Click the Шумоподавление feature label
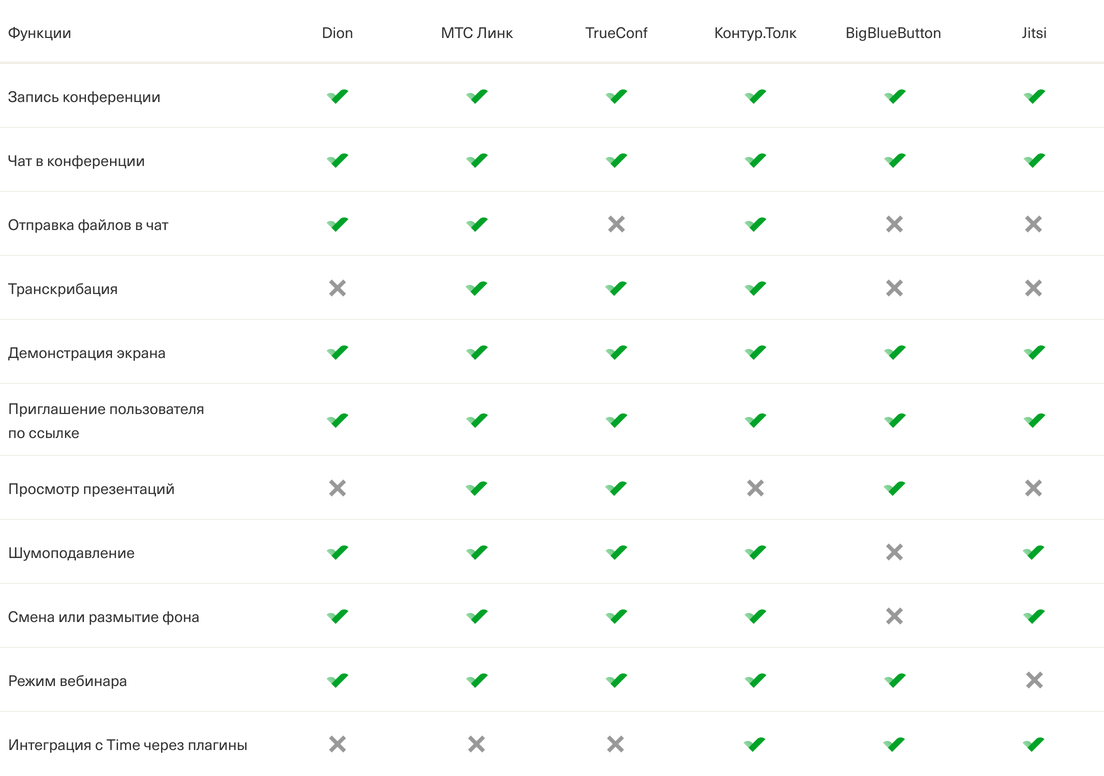The height and width of the screenshot is (776, 1104). (71, 553)
